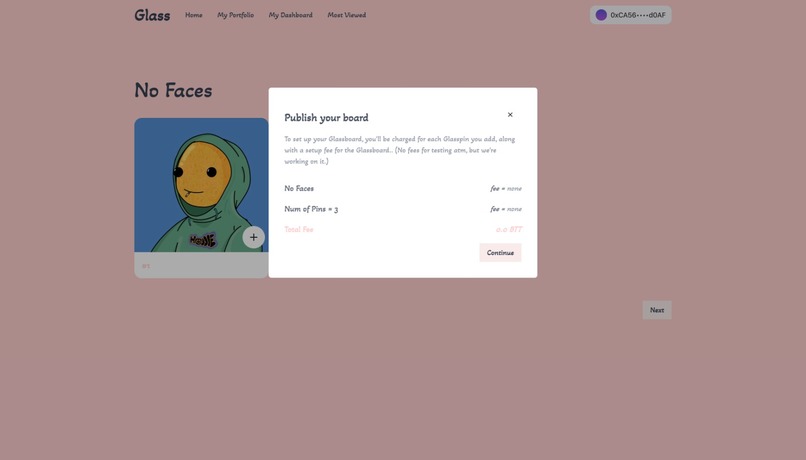Screen dimensions: 806x460
Task: Click the fee = none beside No Faces
Action: coord(506,189)
